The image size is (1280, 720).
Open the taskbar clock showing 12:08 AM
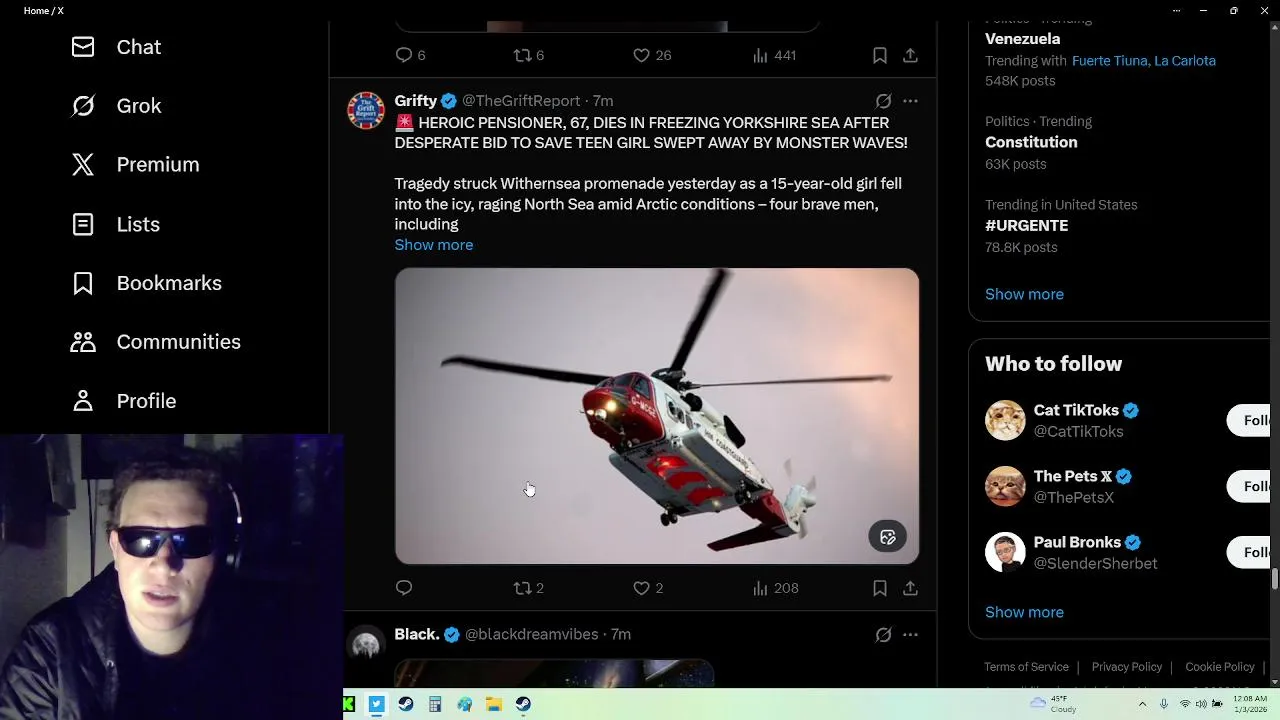tap(1250, 704)
